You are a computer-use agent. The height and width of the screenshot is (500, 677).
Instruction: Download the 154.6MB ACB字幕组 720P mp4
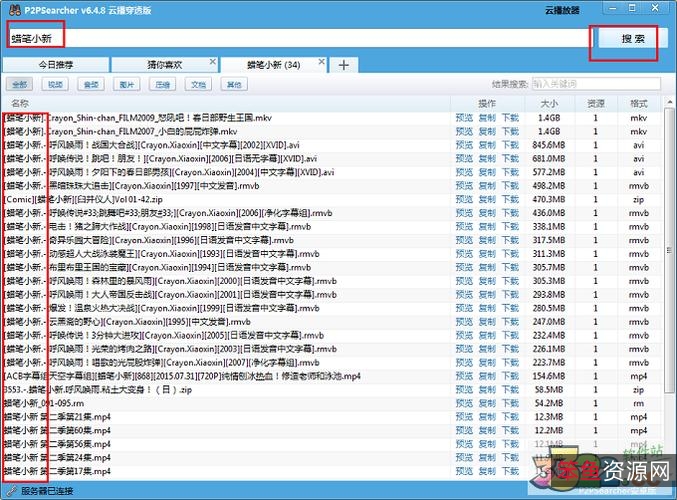coord(510,376)
